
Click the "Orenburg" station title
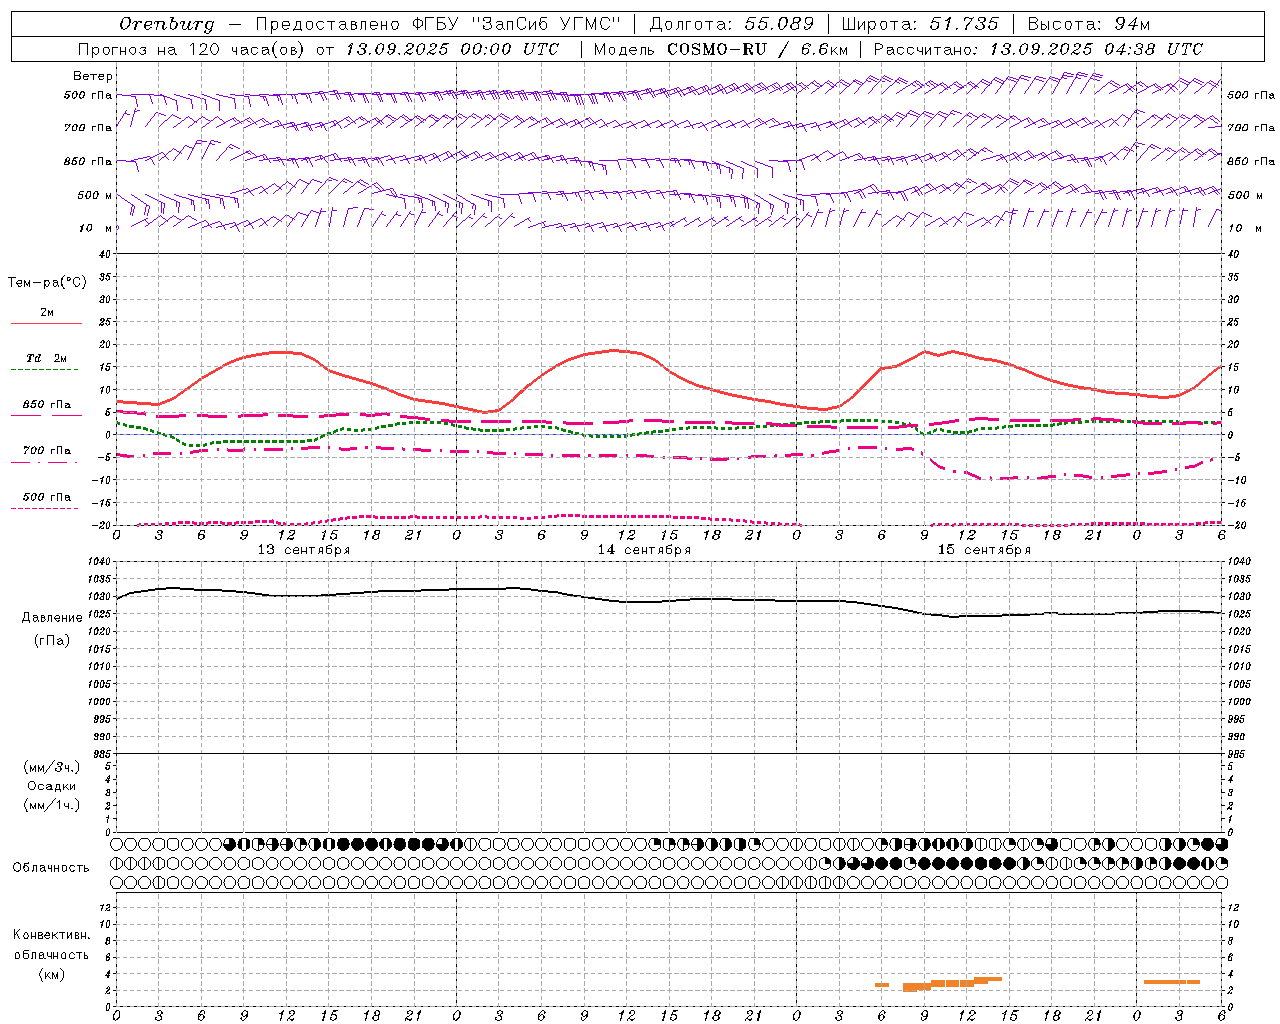(x=166, y=24)
